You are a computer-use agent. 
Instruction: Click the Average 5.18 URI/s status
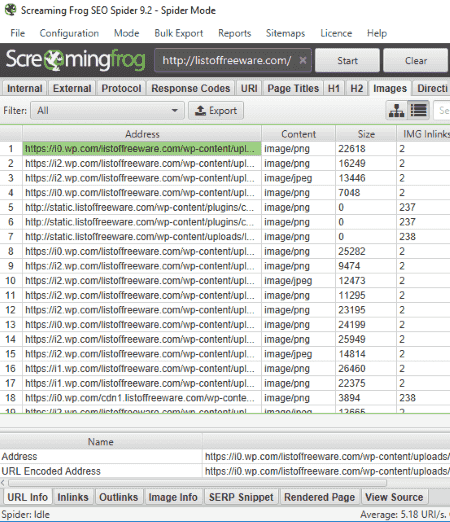pos(403,514)
